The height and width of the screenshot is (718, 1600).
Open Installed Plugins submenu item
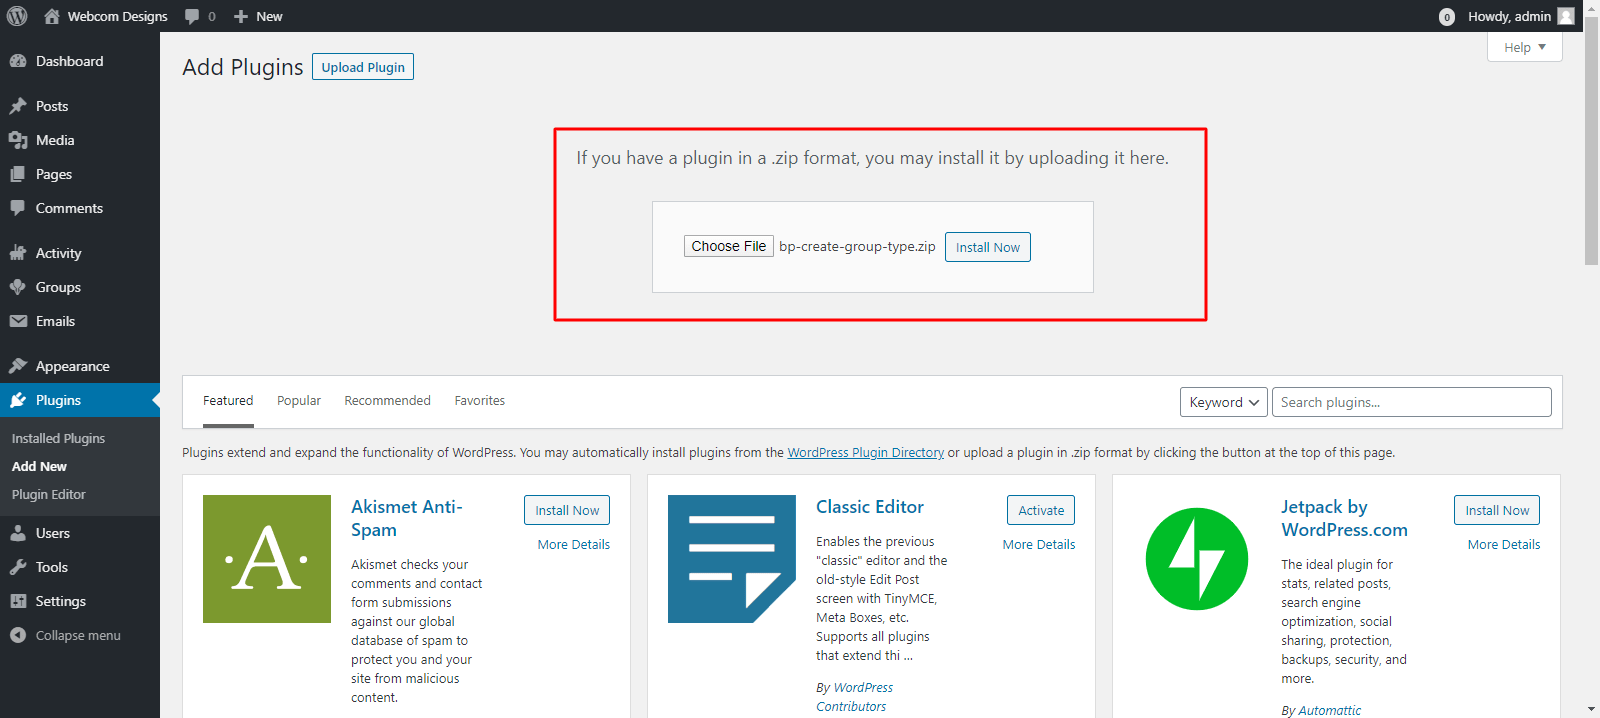pyautogui.click(x=58, y=438)
